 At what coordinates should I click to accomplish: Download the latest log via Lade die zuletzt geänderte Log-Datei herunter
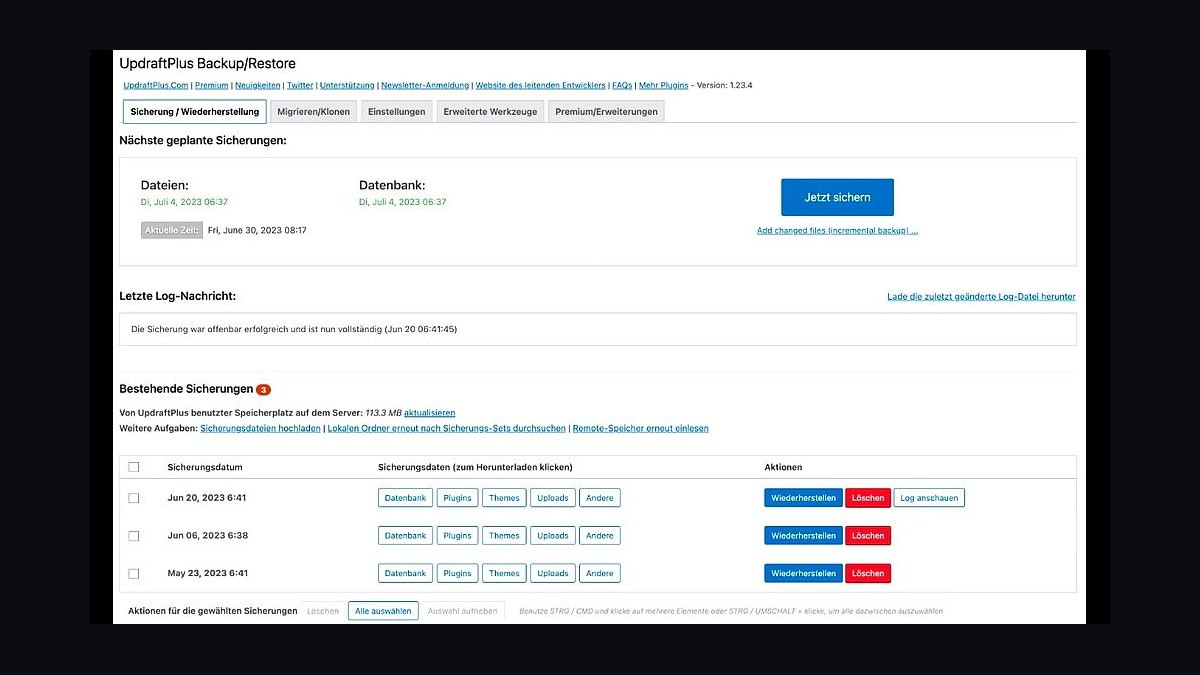pyautogui.click(x=981, y=296)
